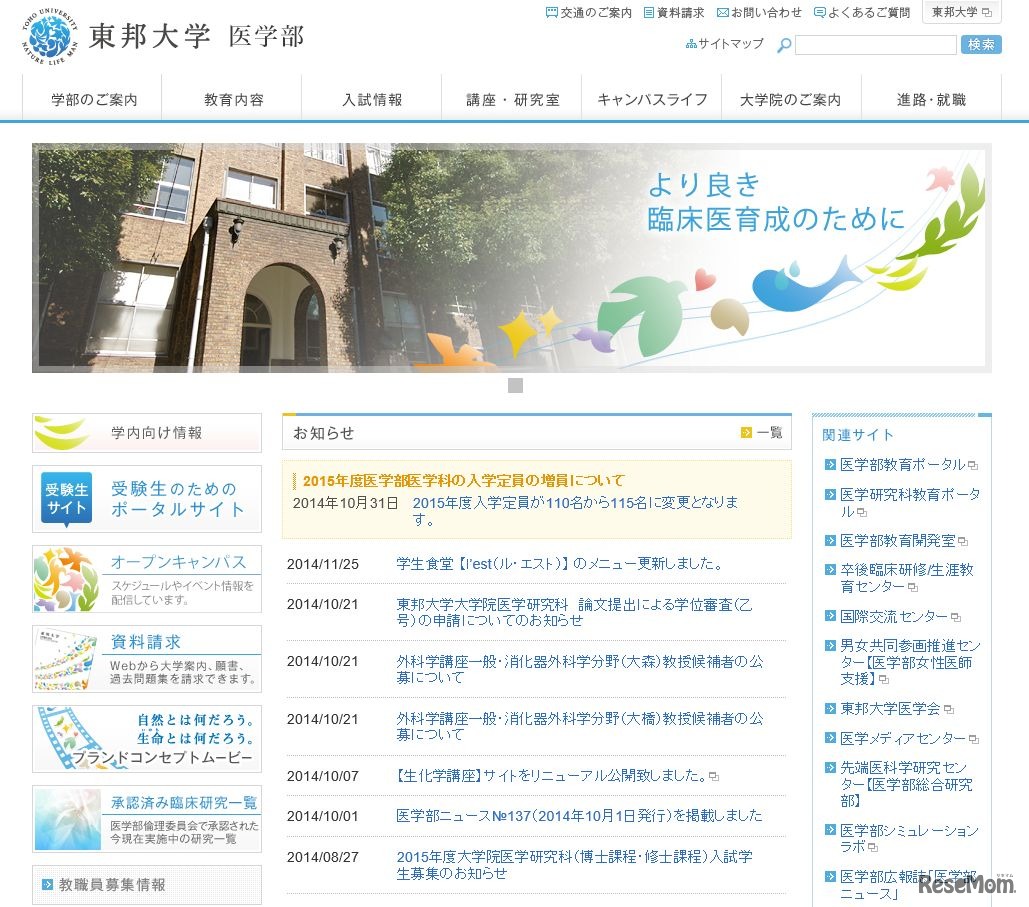Open オープンキャンパス via the flower illustration icon
Viewport: 1029px width, 907px height.
(x=63, y=577)
